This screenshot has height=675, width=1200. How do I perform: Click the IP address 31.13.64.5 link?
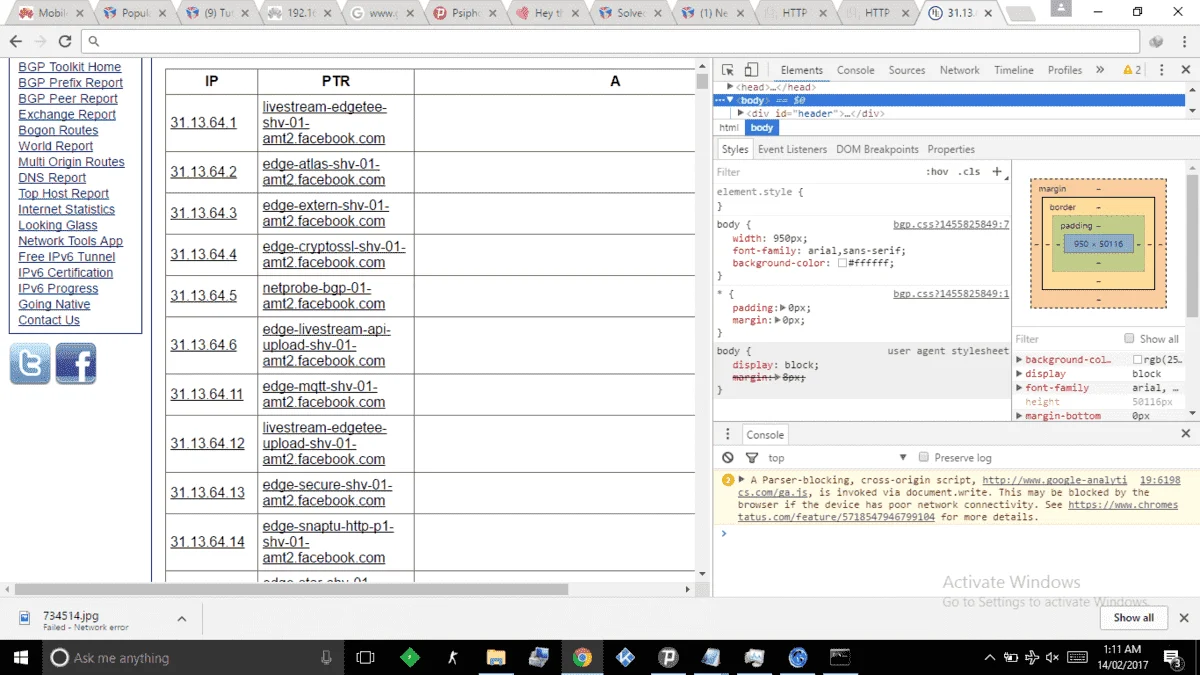pyautogui.click(x=204, y=296)
